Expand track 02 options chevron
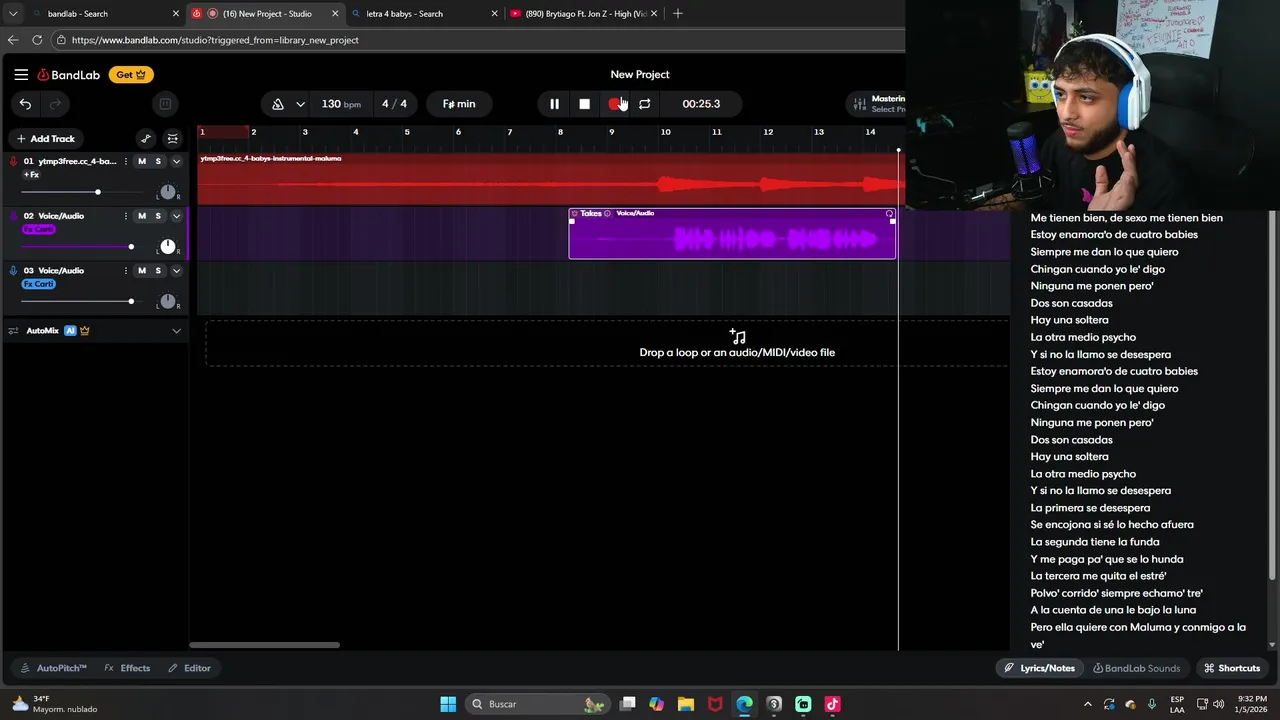This screenshot has height=720, width=1280. pos(176,216)
